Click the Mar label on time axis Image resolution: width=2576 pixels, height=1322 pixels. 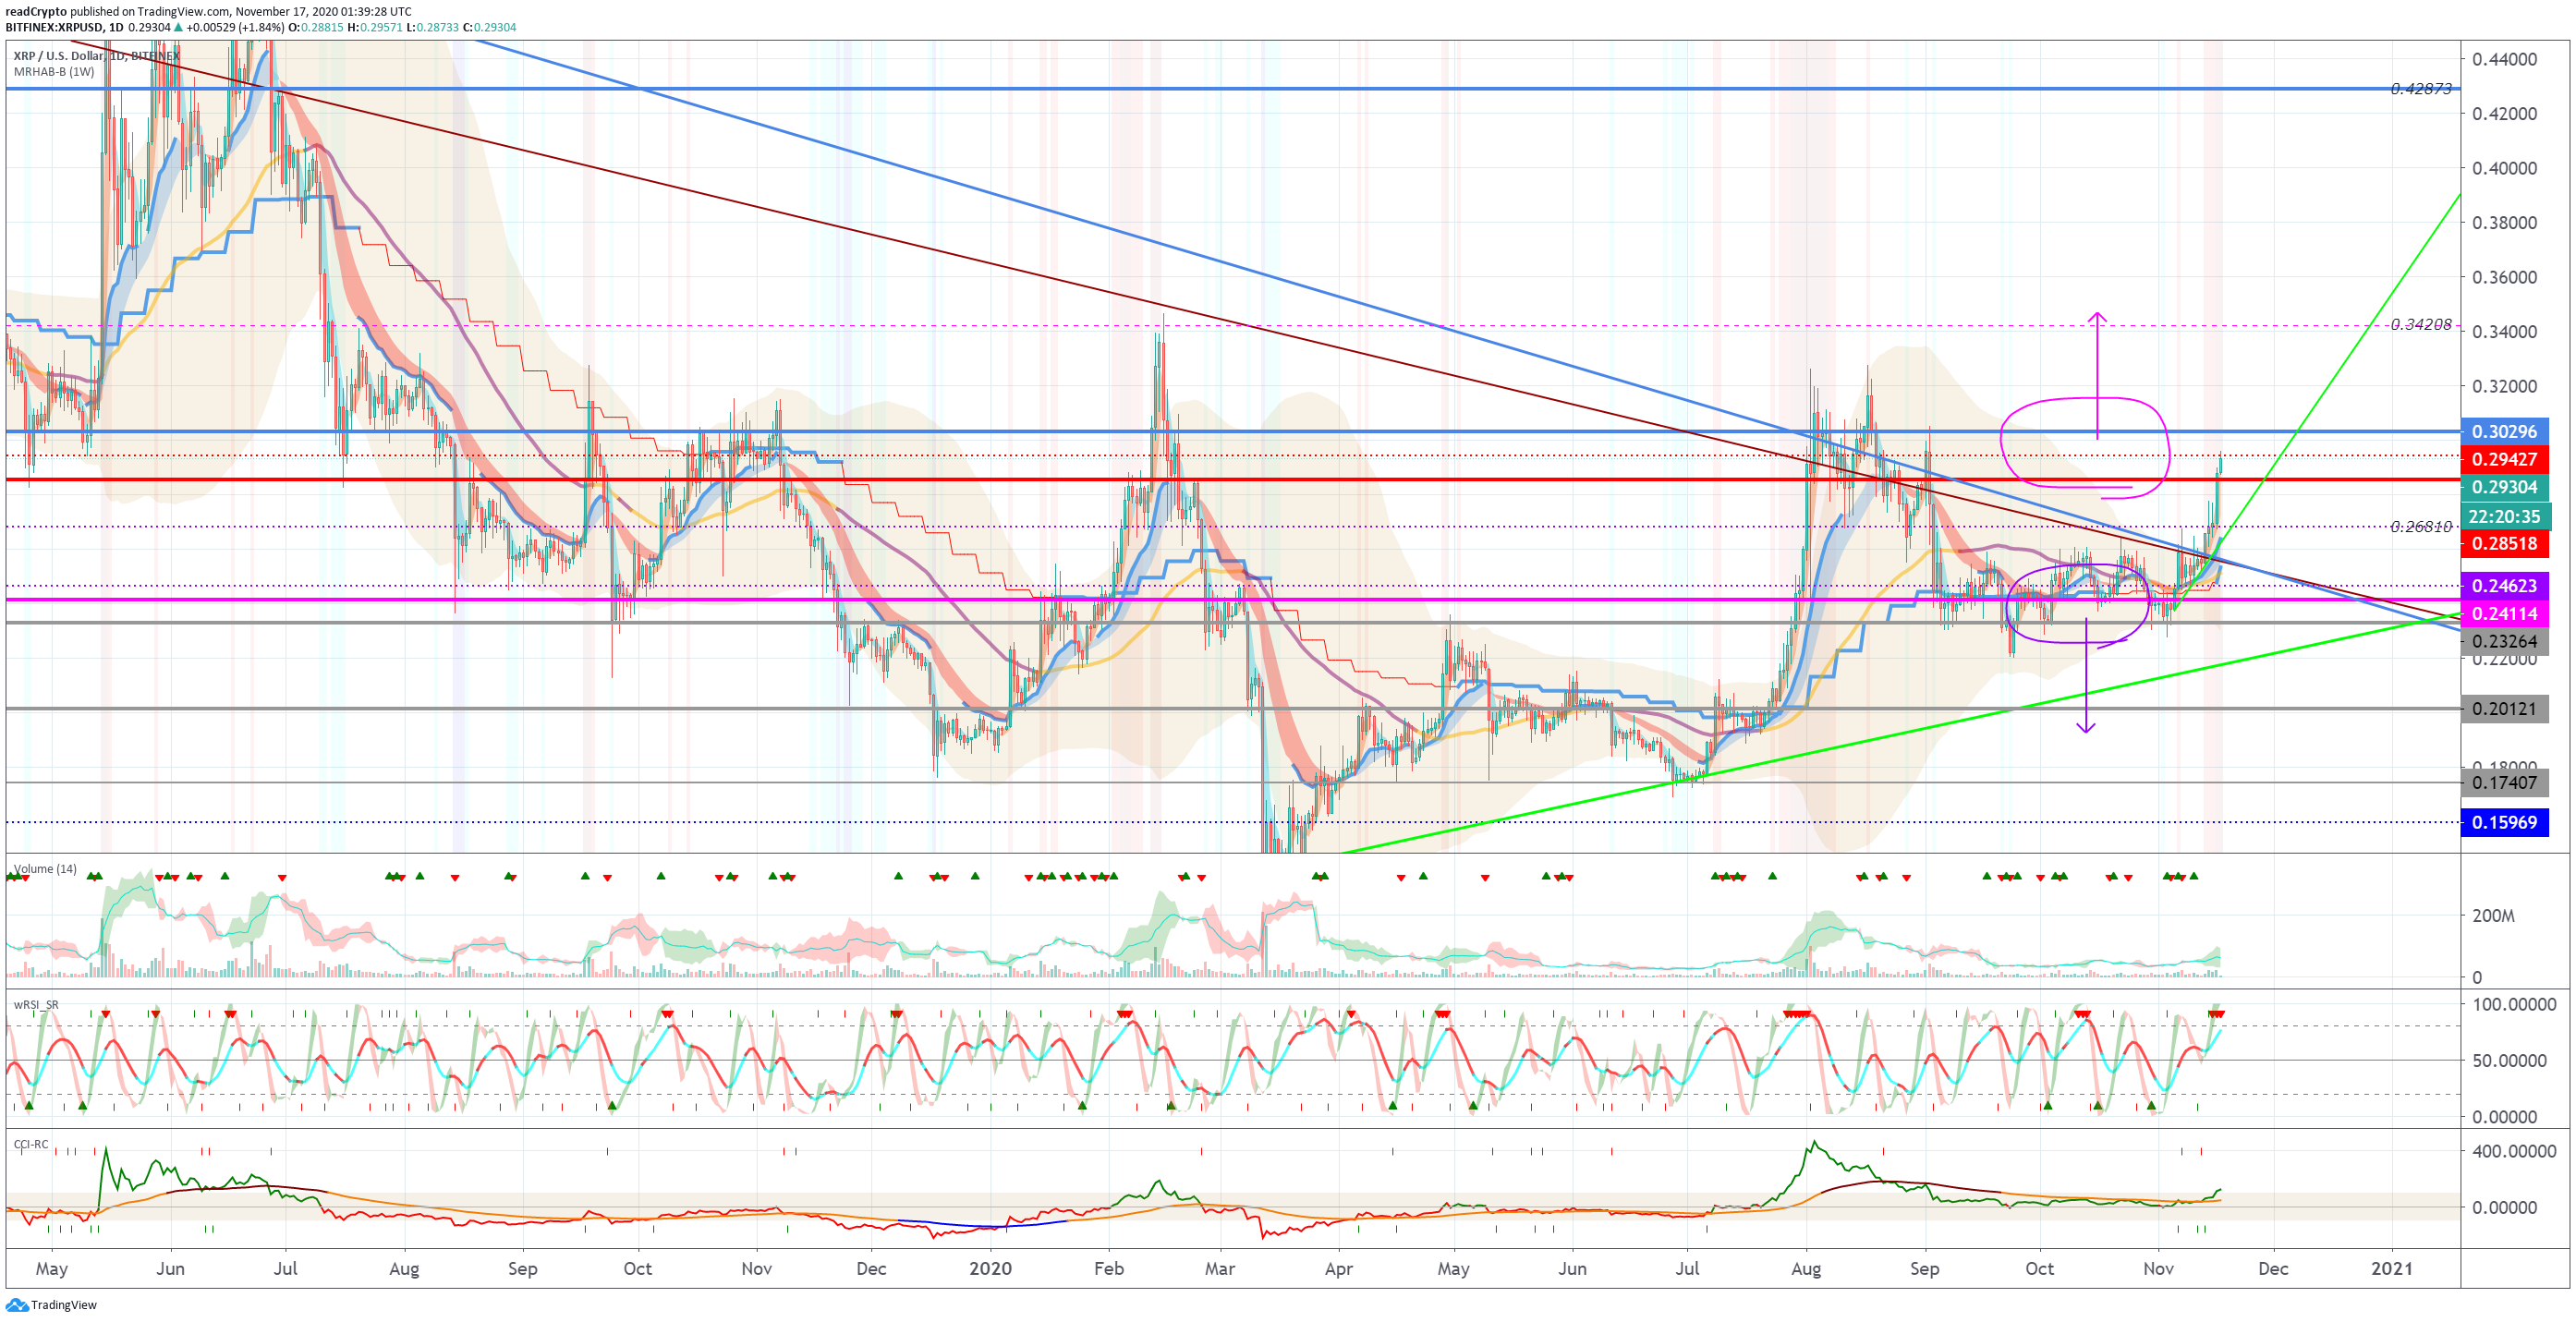click(x=1220, y=1269)
